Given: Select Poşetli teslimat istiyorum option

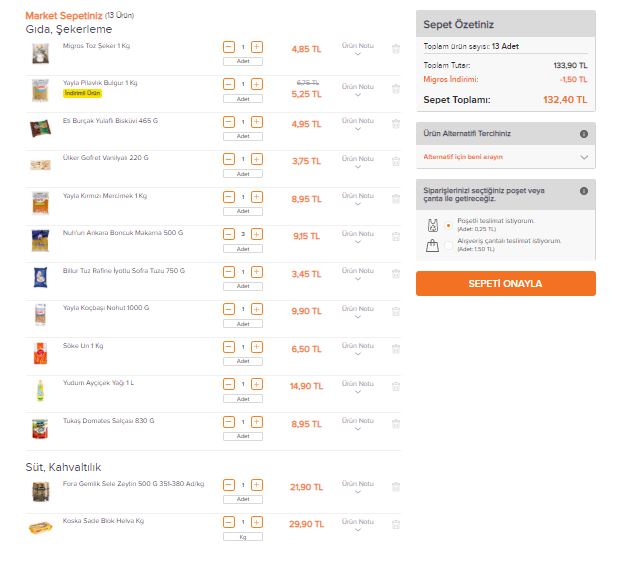Looking at the screenshot, I should pos(448,226).
